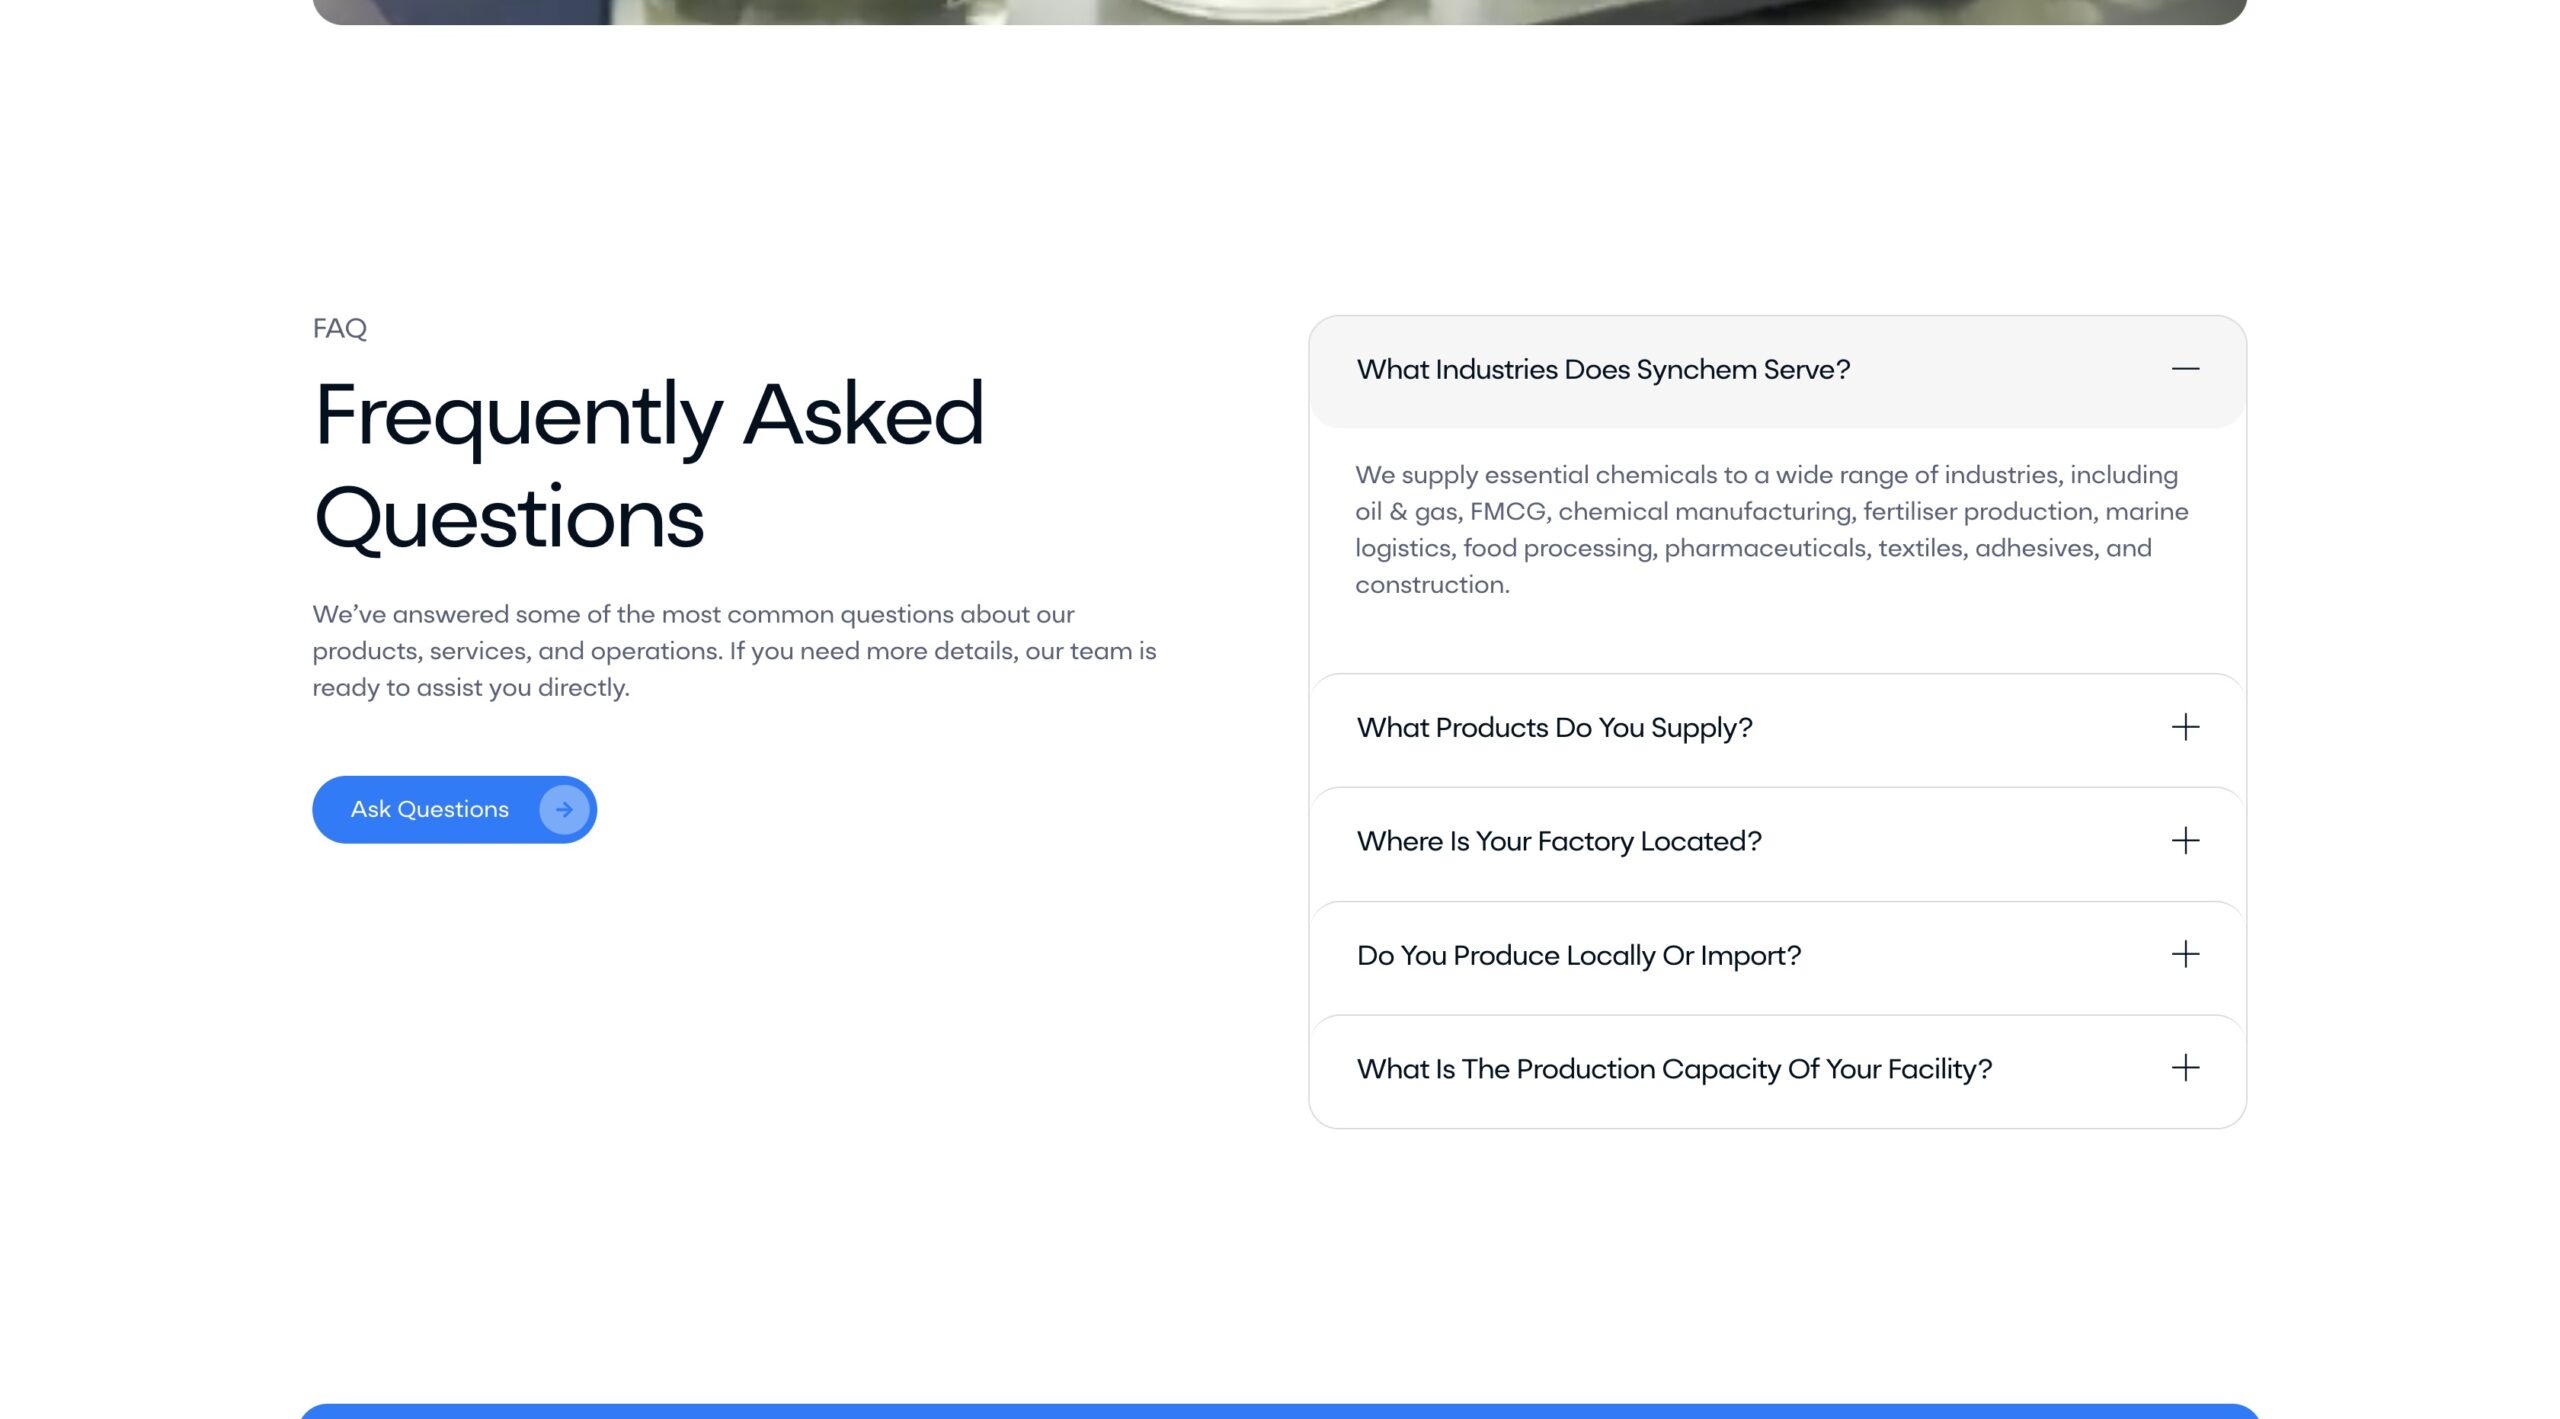Click the plus icon beside production capacity question
Viewport: 2560px width, 1419px height.
pos(2185,1068)
